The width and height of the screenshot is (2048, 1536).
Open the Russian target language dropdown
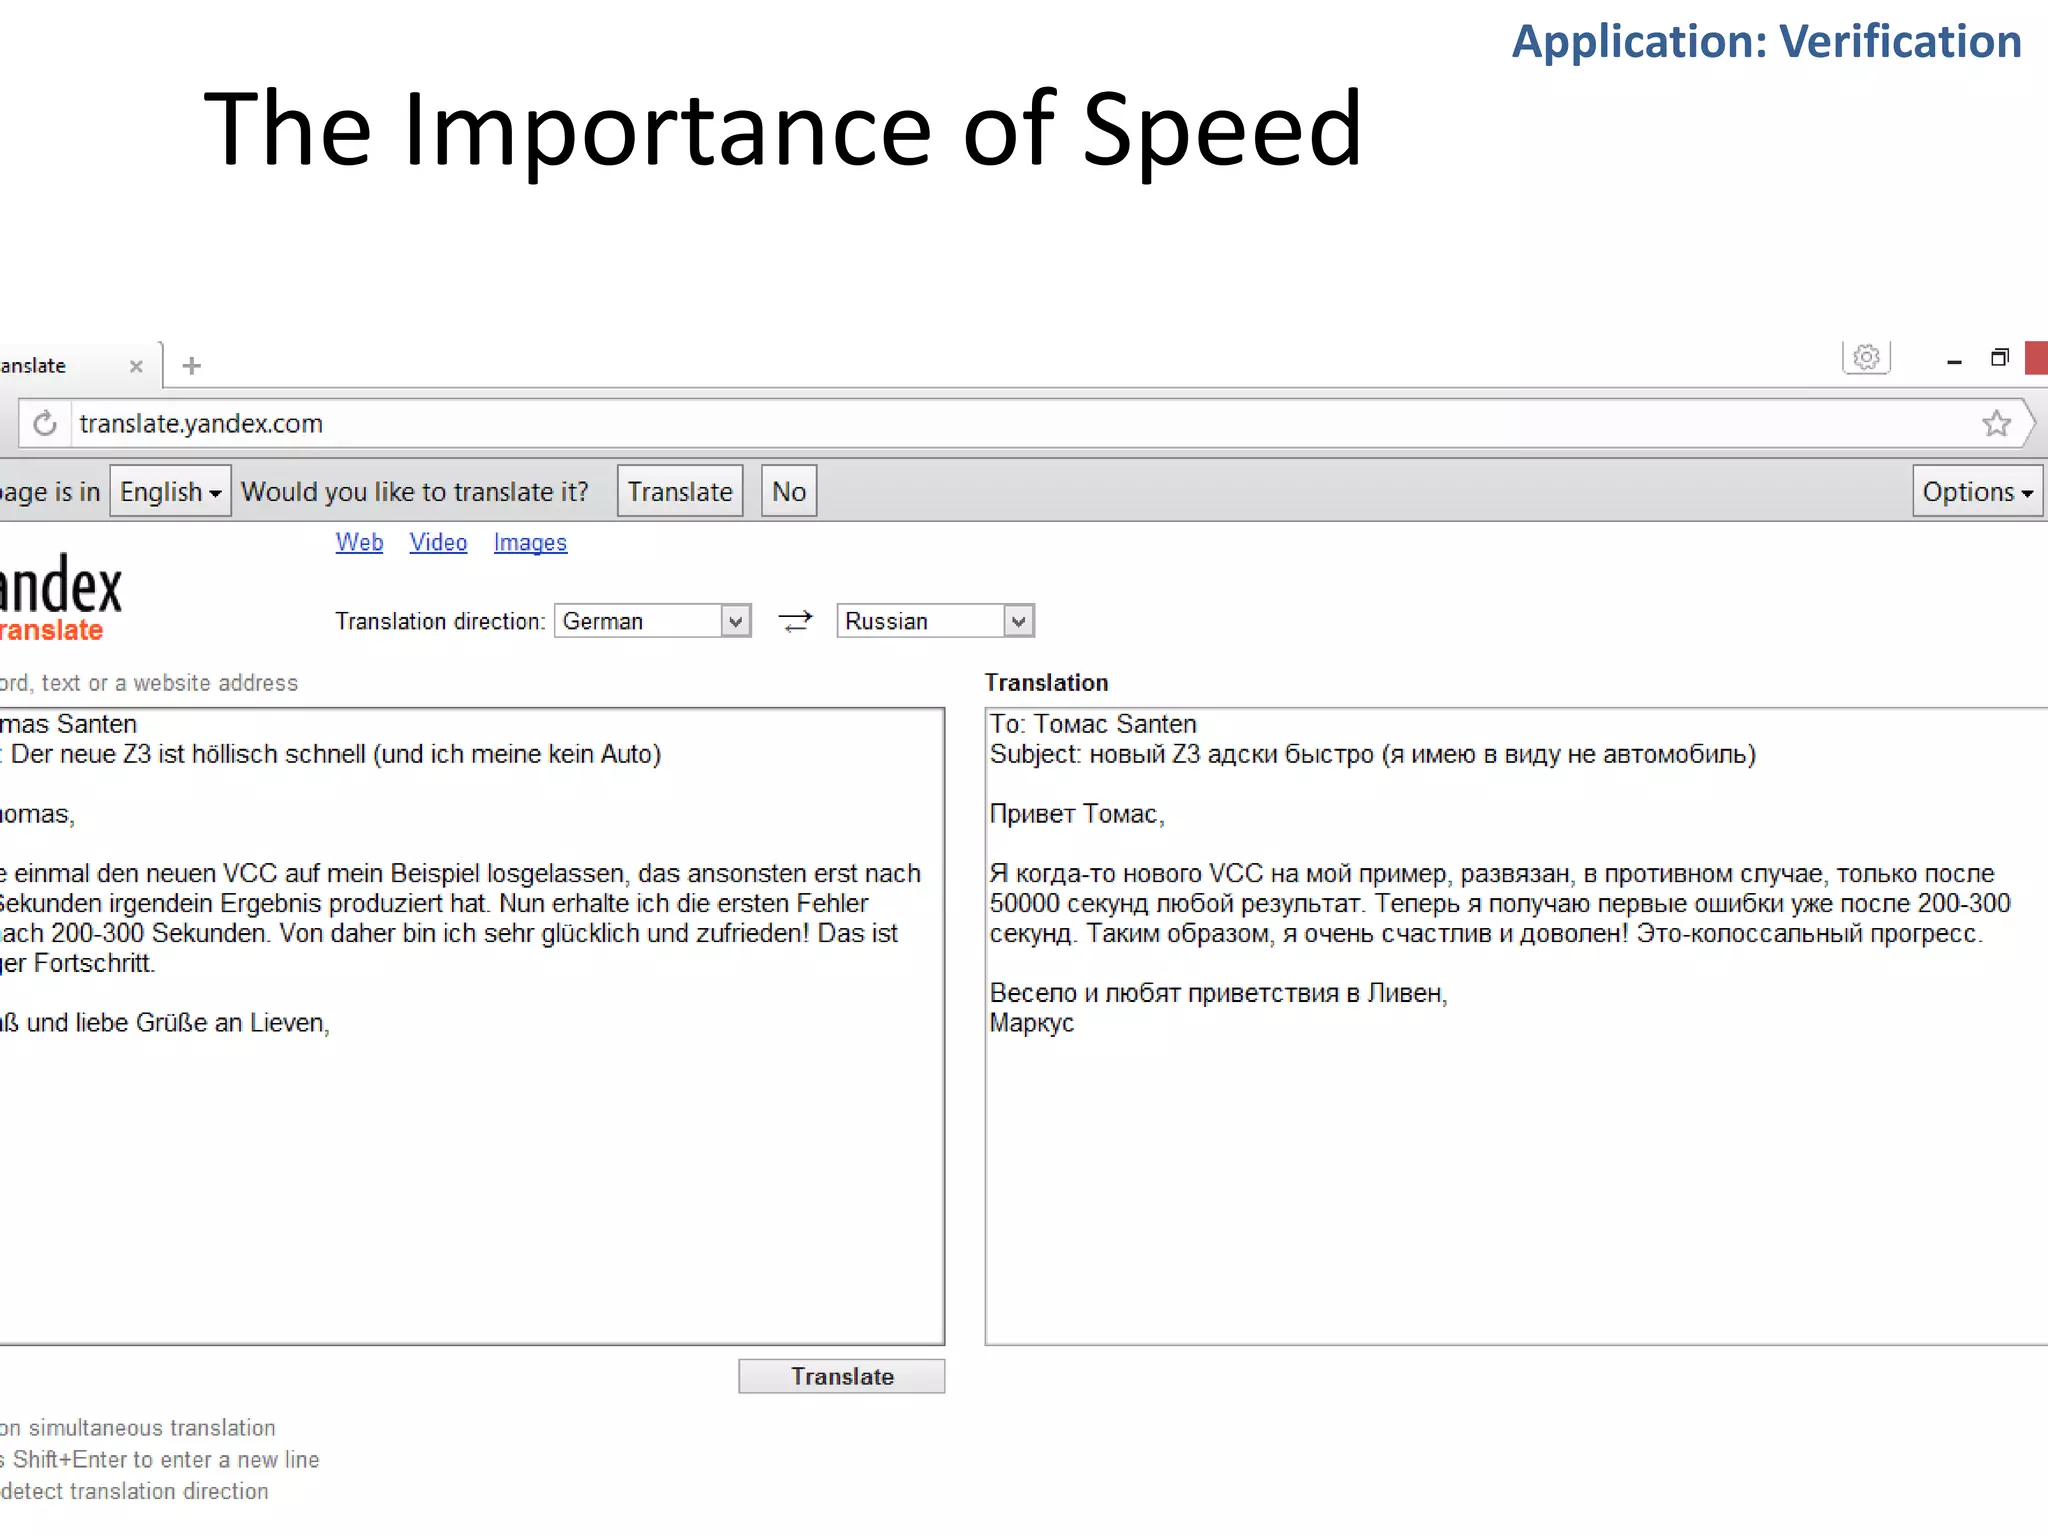935,621
